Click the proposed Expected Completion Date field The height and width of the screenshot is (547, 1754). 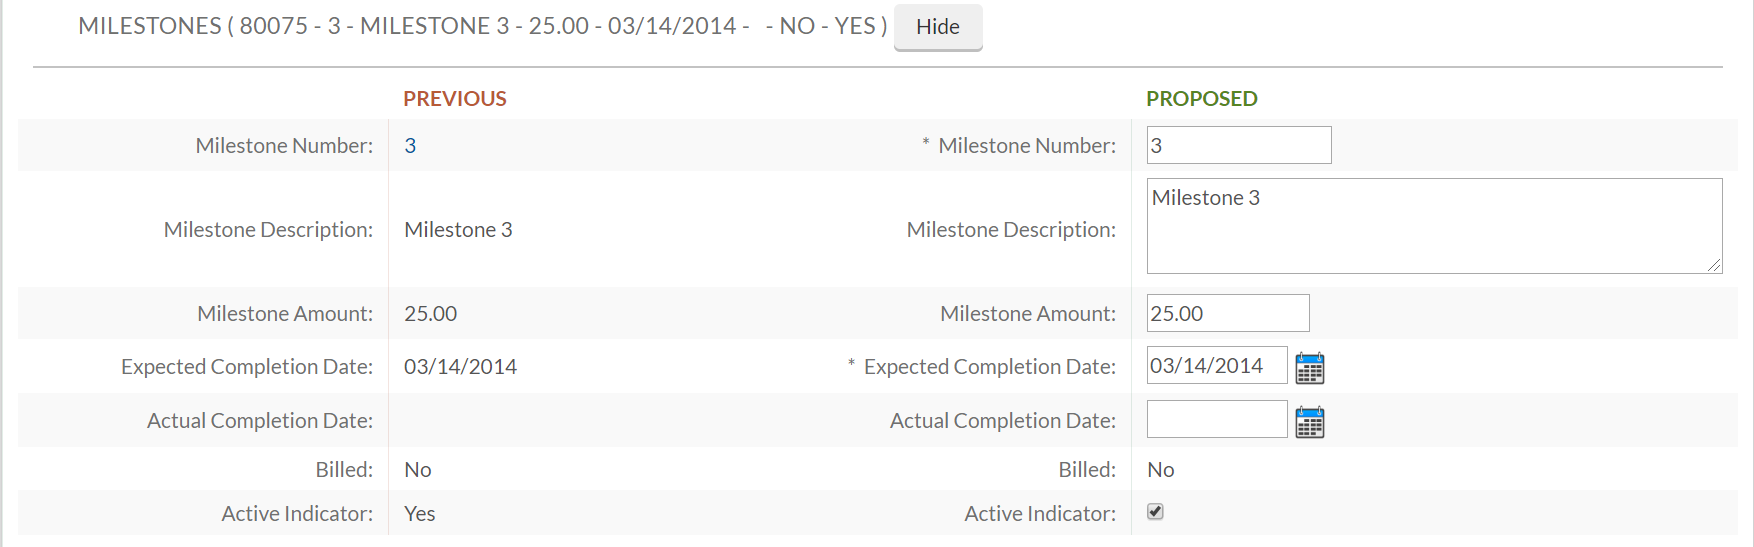coord(1216,366)
